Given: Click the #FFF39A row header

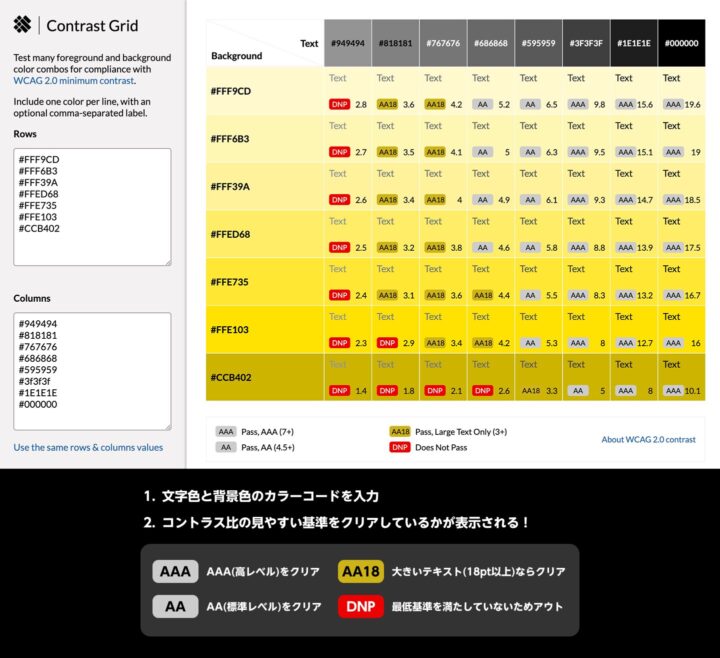Looking at the screenshot, I should point(265,186).
